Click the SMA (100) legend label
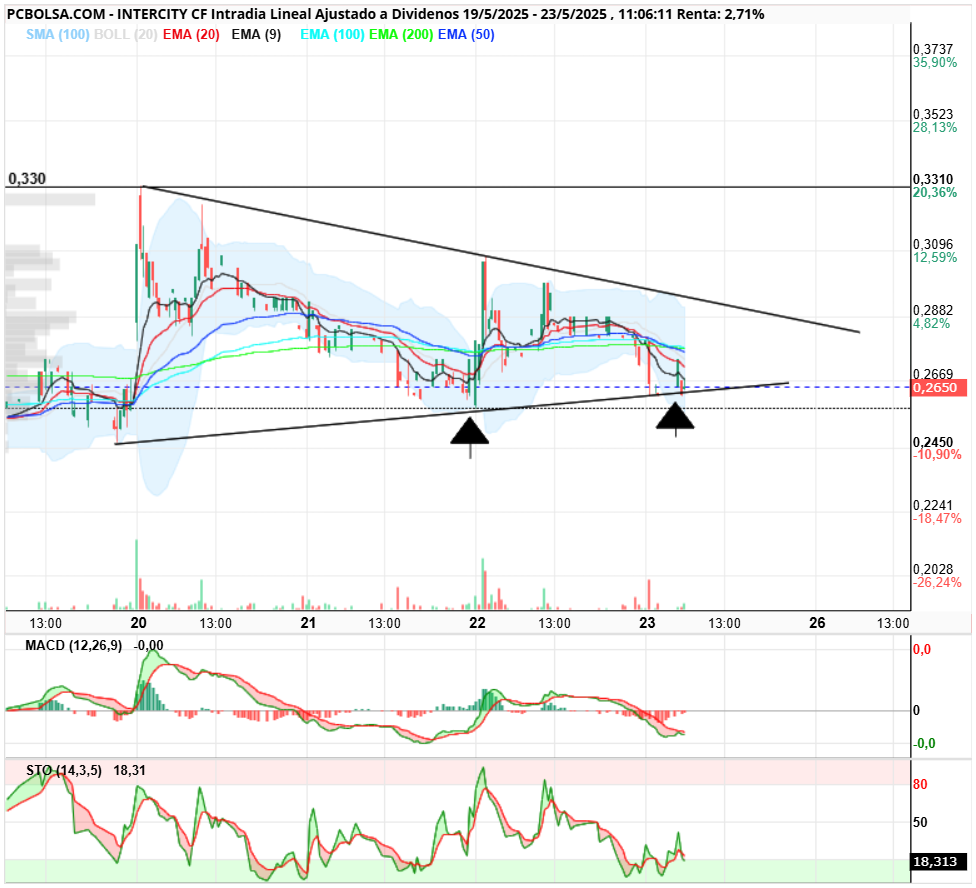The height and width of the screenshot is (888, 976). [58, 35]
